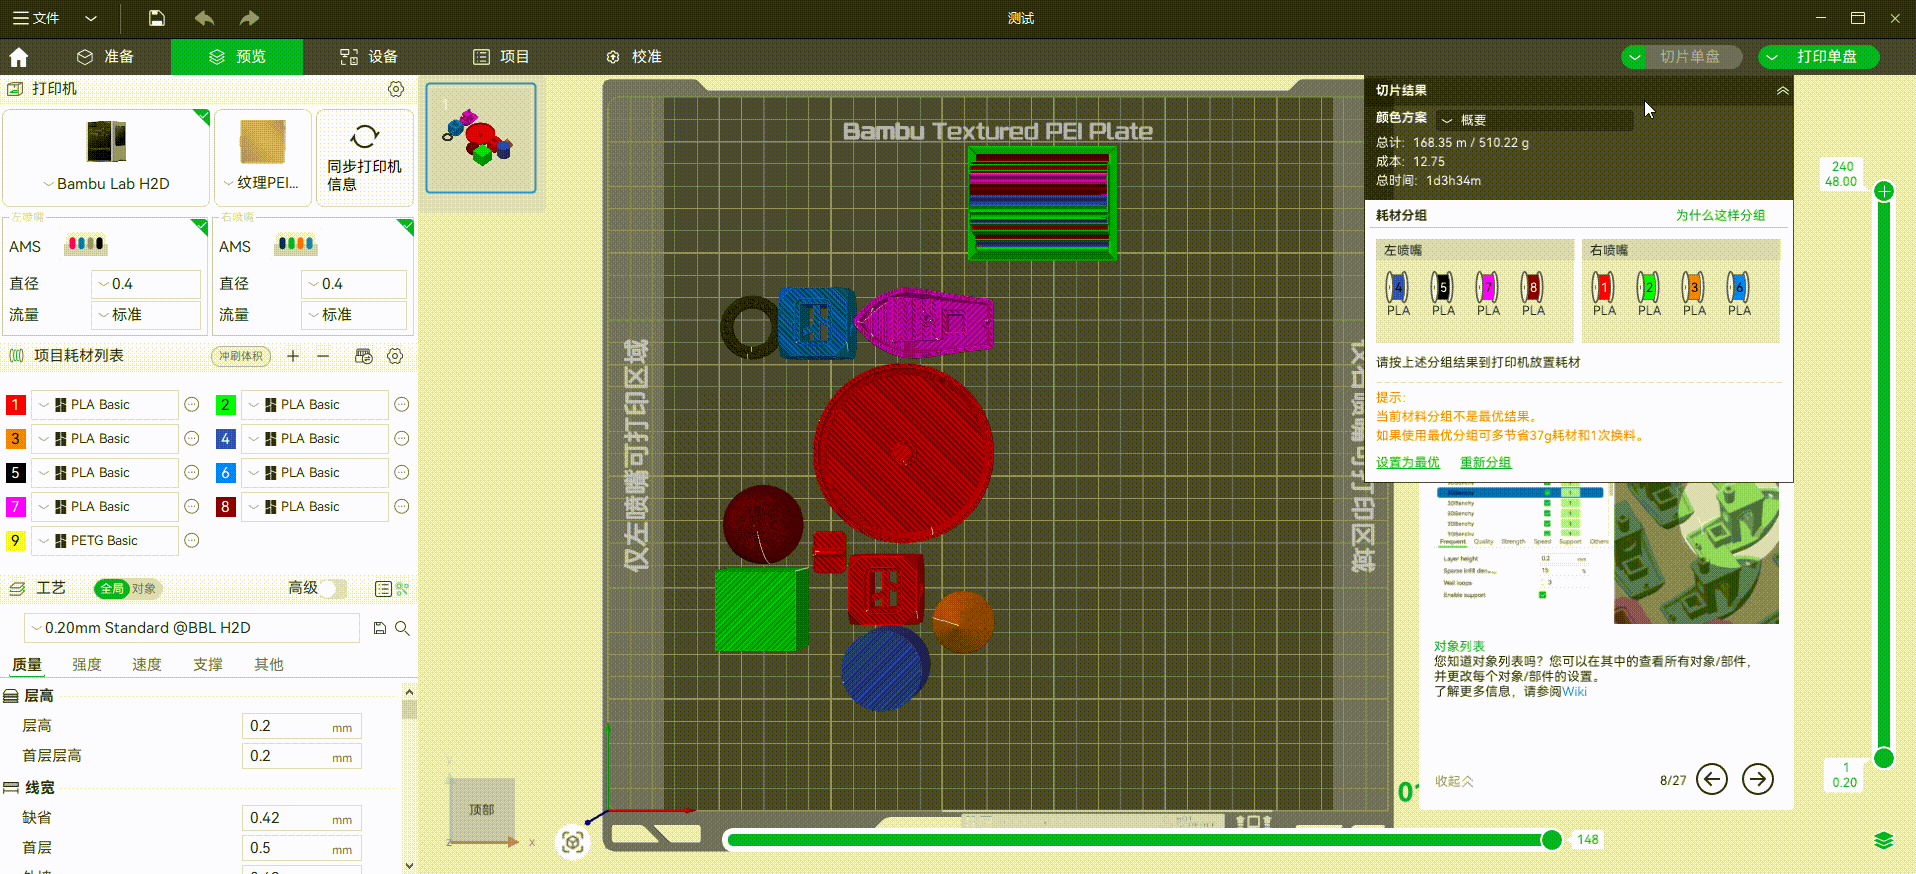Screen dimensions: 1916x874
Task: Switch process scope to 全局
Action: (x=112, y=589)
